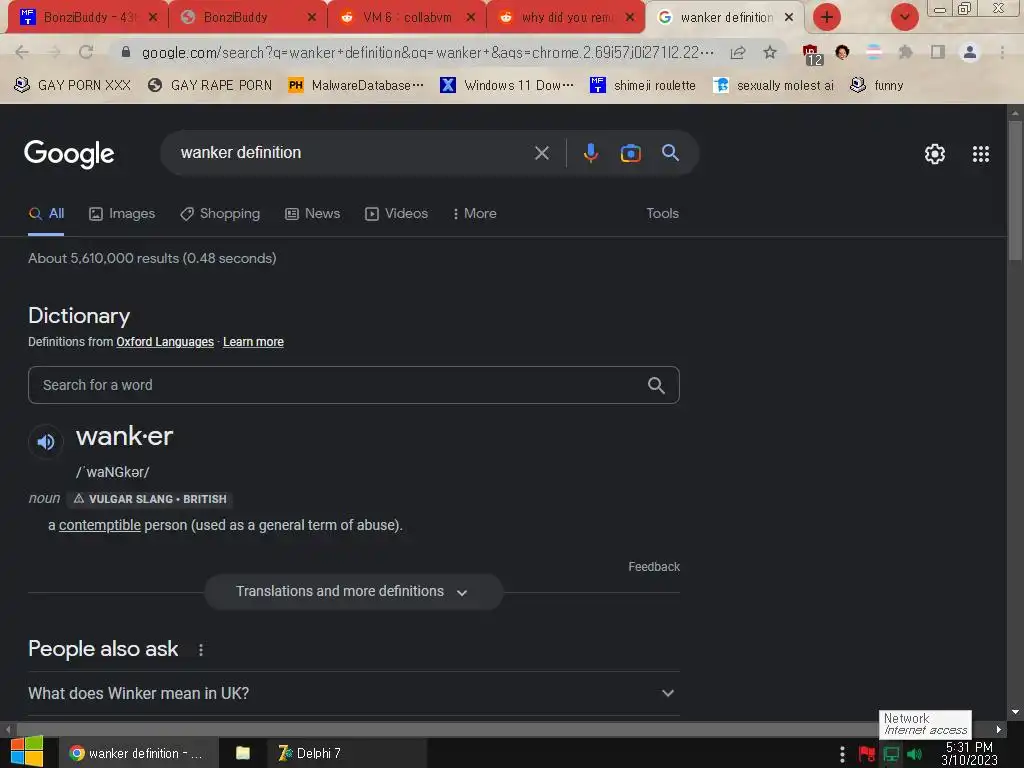The width and height of the screenshot is (1024, 768).
Task: Open Google quick settings gear
Action: [935, 154]
